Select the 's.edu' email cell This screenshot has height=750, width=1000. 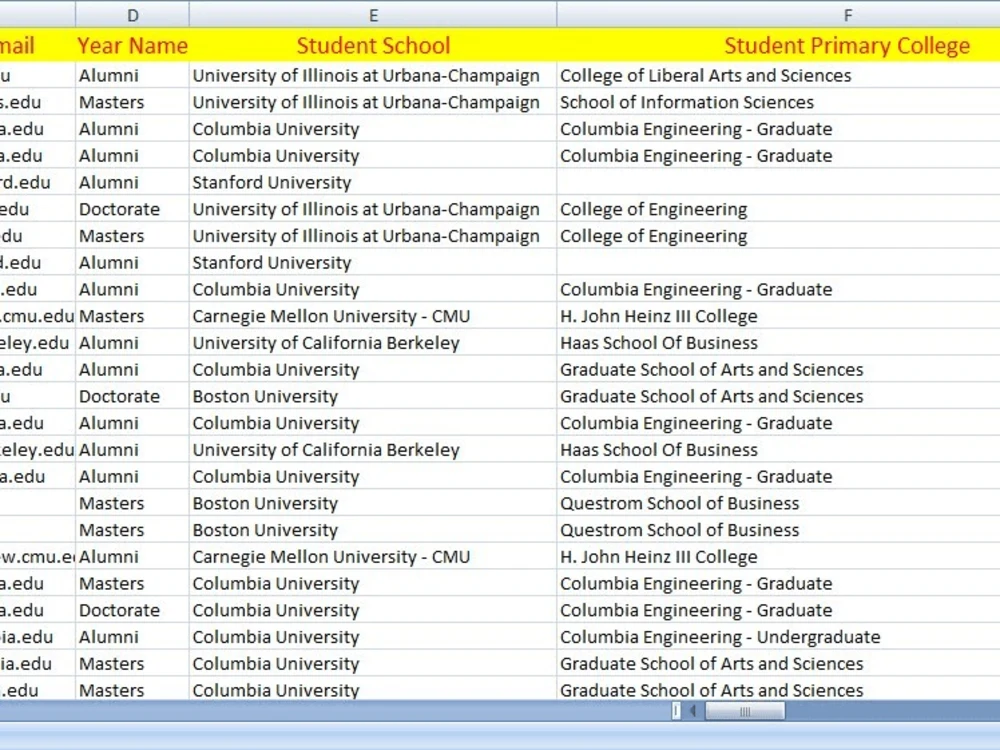coord(38,102)
